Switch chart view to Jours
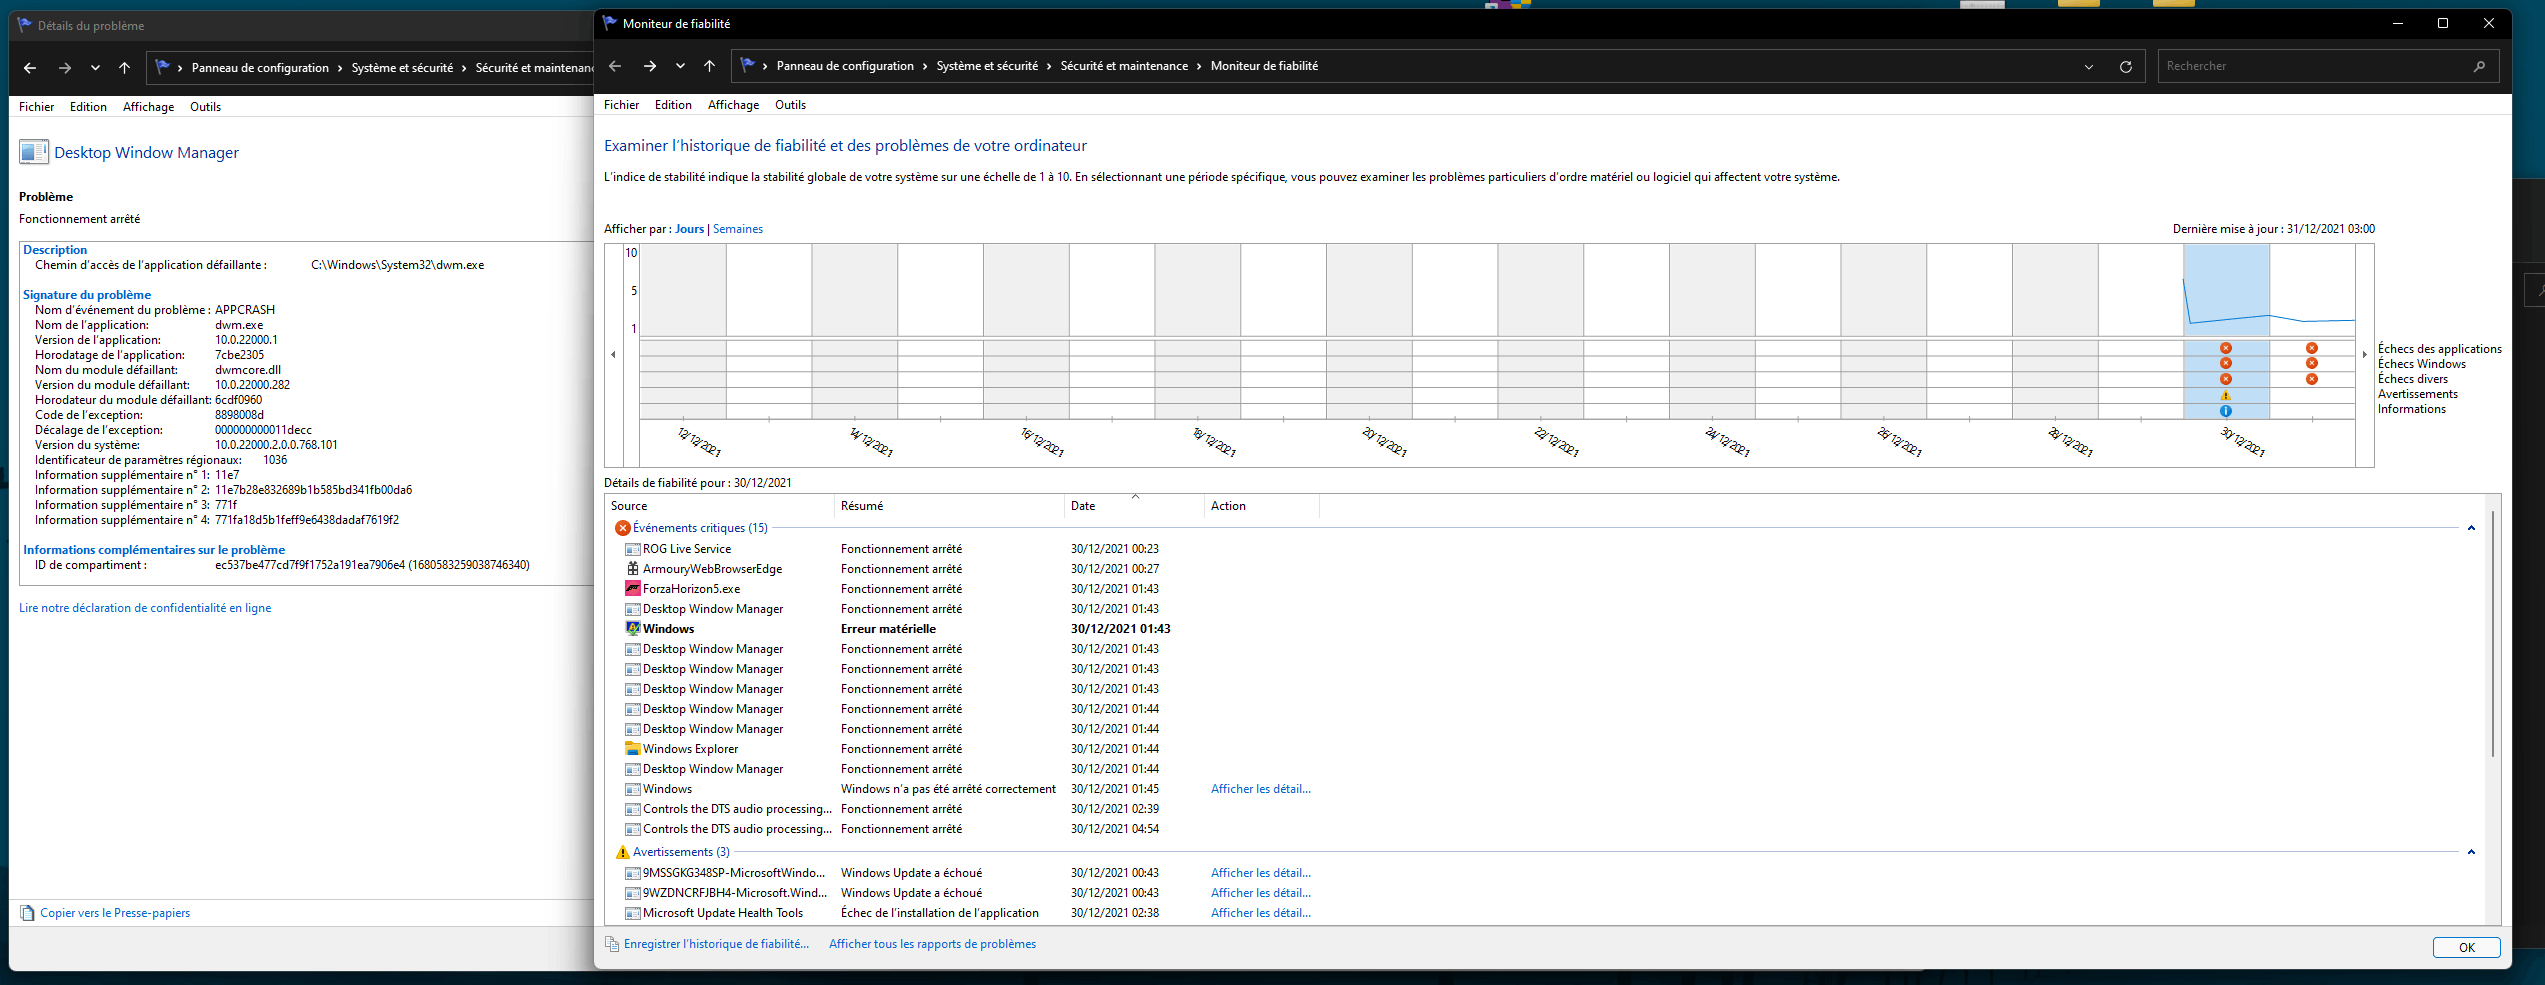The image size is (2545, 985). pyautogui.click(x=689, y=229)
